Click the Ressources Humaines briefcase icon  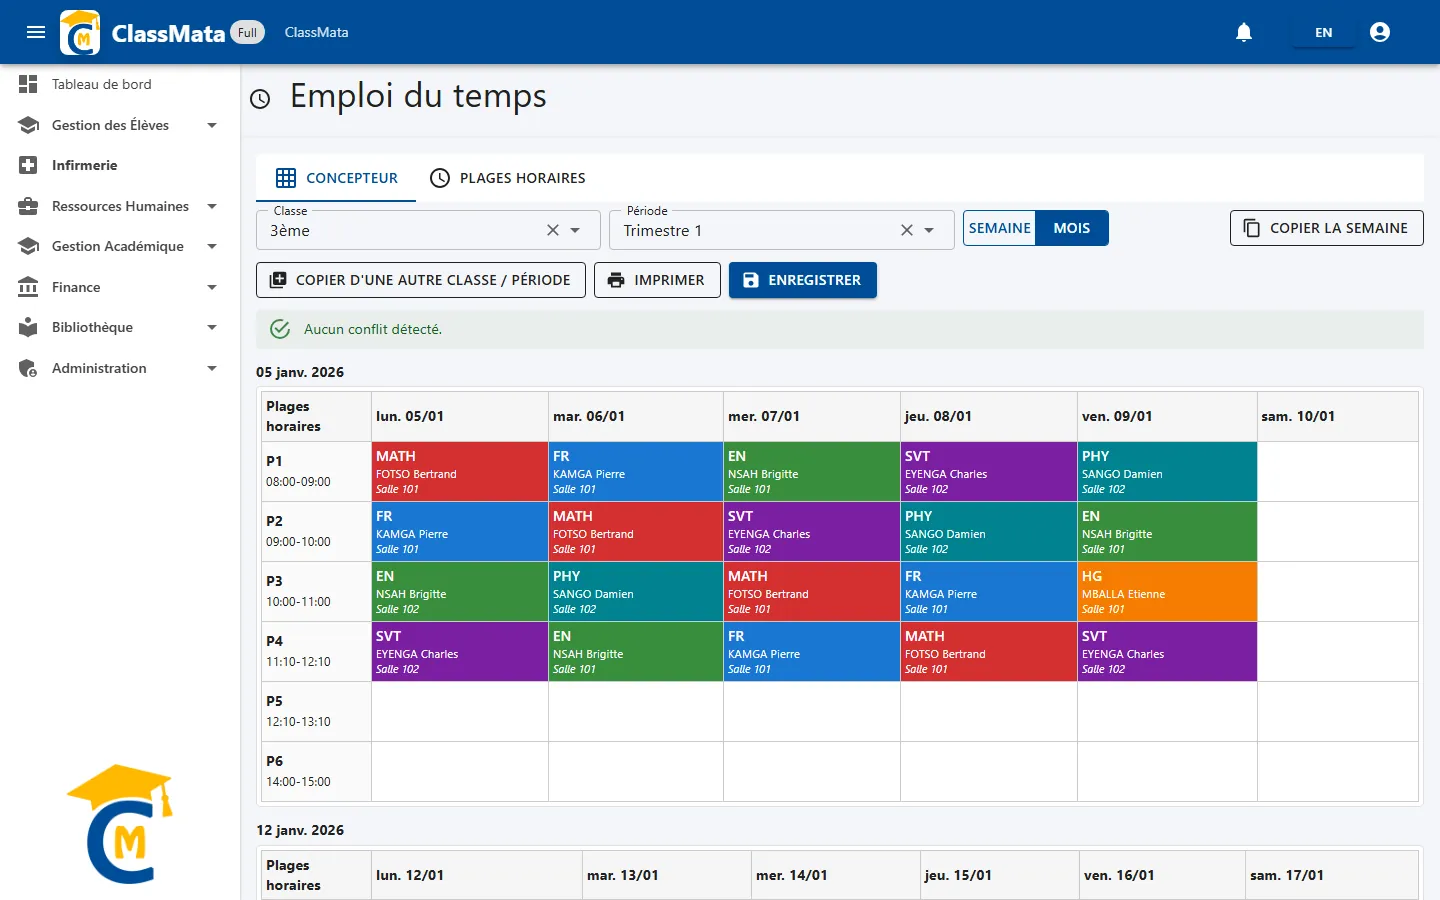tap(28, 206)
